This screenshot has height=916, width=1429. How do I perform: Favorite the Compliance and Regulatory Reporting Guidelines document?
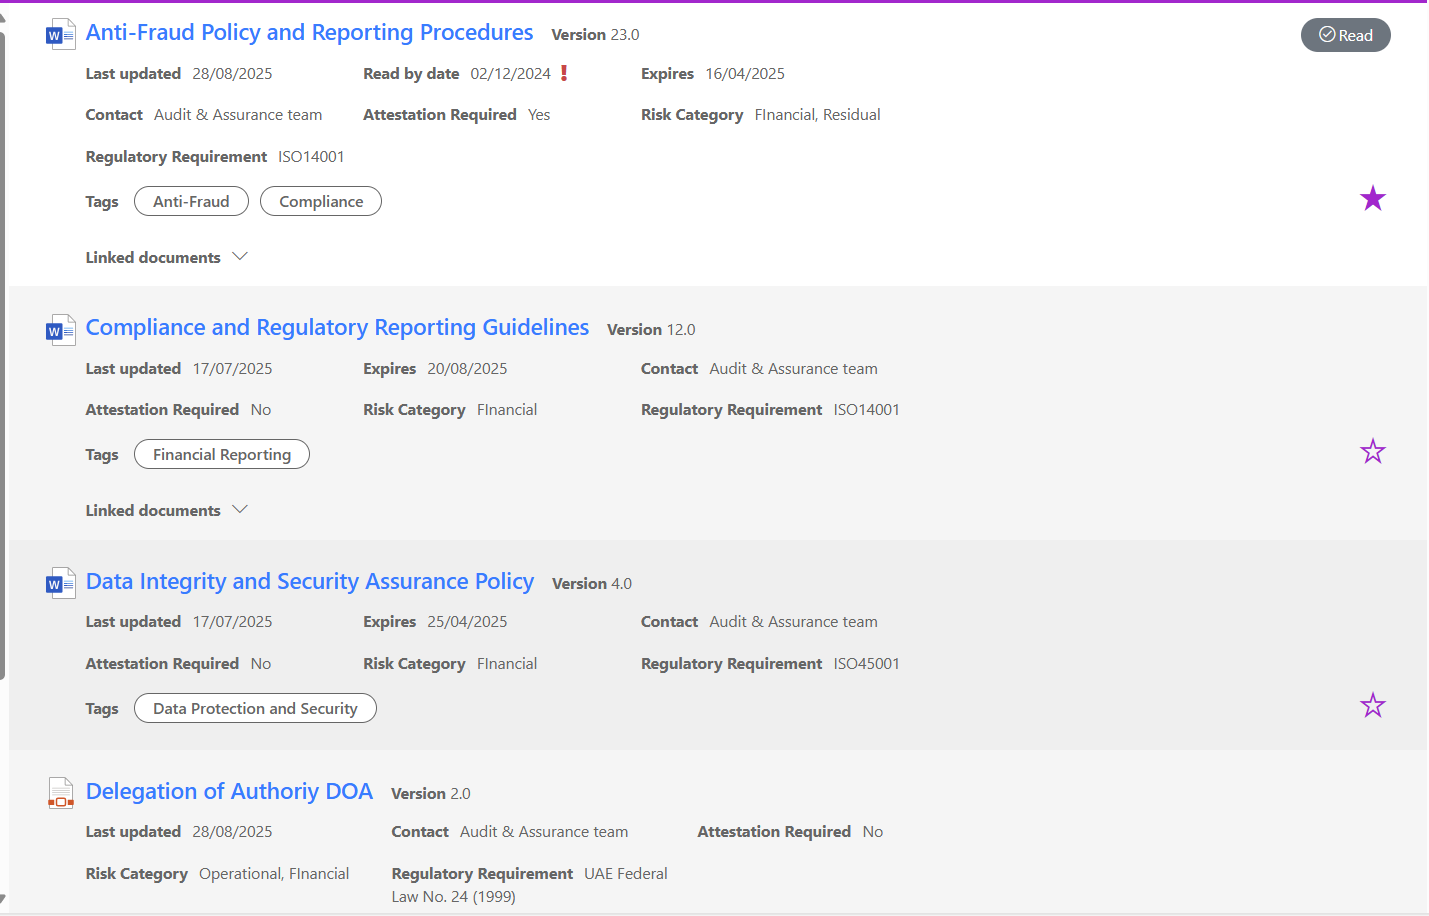tap(1372, 452)
